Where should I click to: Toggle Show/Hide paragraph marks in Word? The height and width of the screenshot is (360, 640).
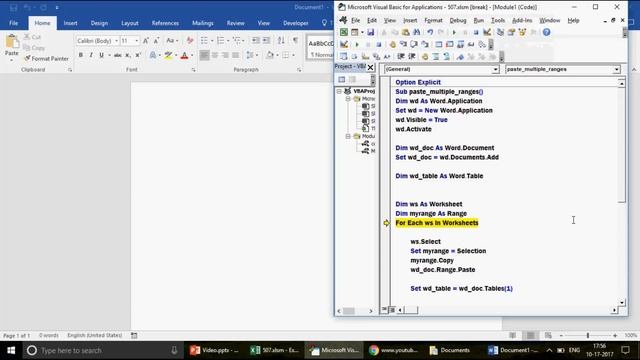(x=295, y=40)
